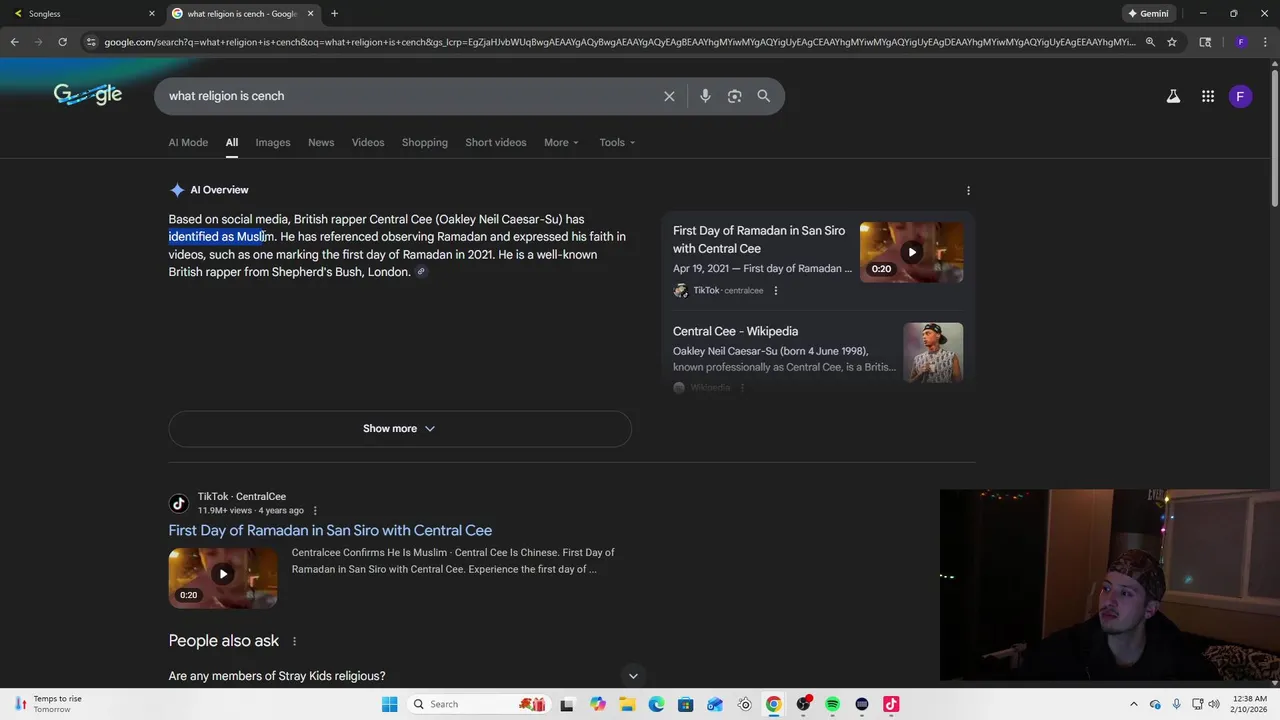Select the All results tab
This screenshot has height=720, width=1280.
[x=232, y=142]
